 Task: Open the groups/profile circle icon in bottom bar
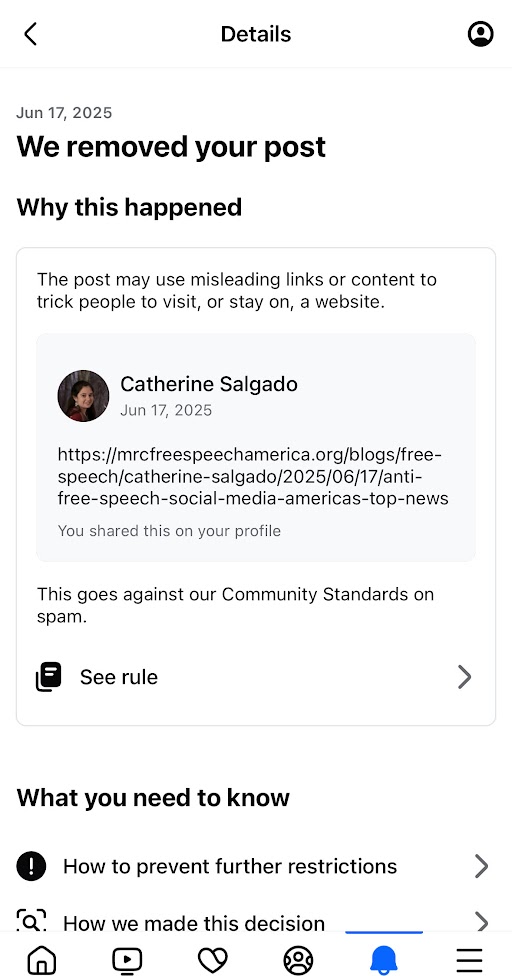click(x=298, y=960)
